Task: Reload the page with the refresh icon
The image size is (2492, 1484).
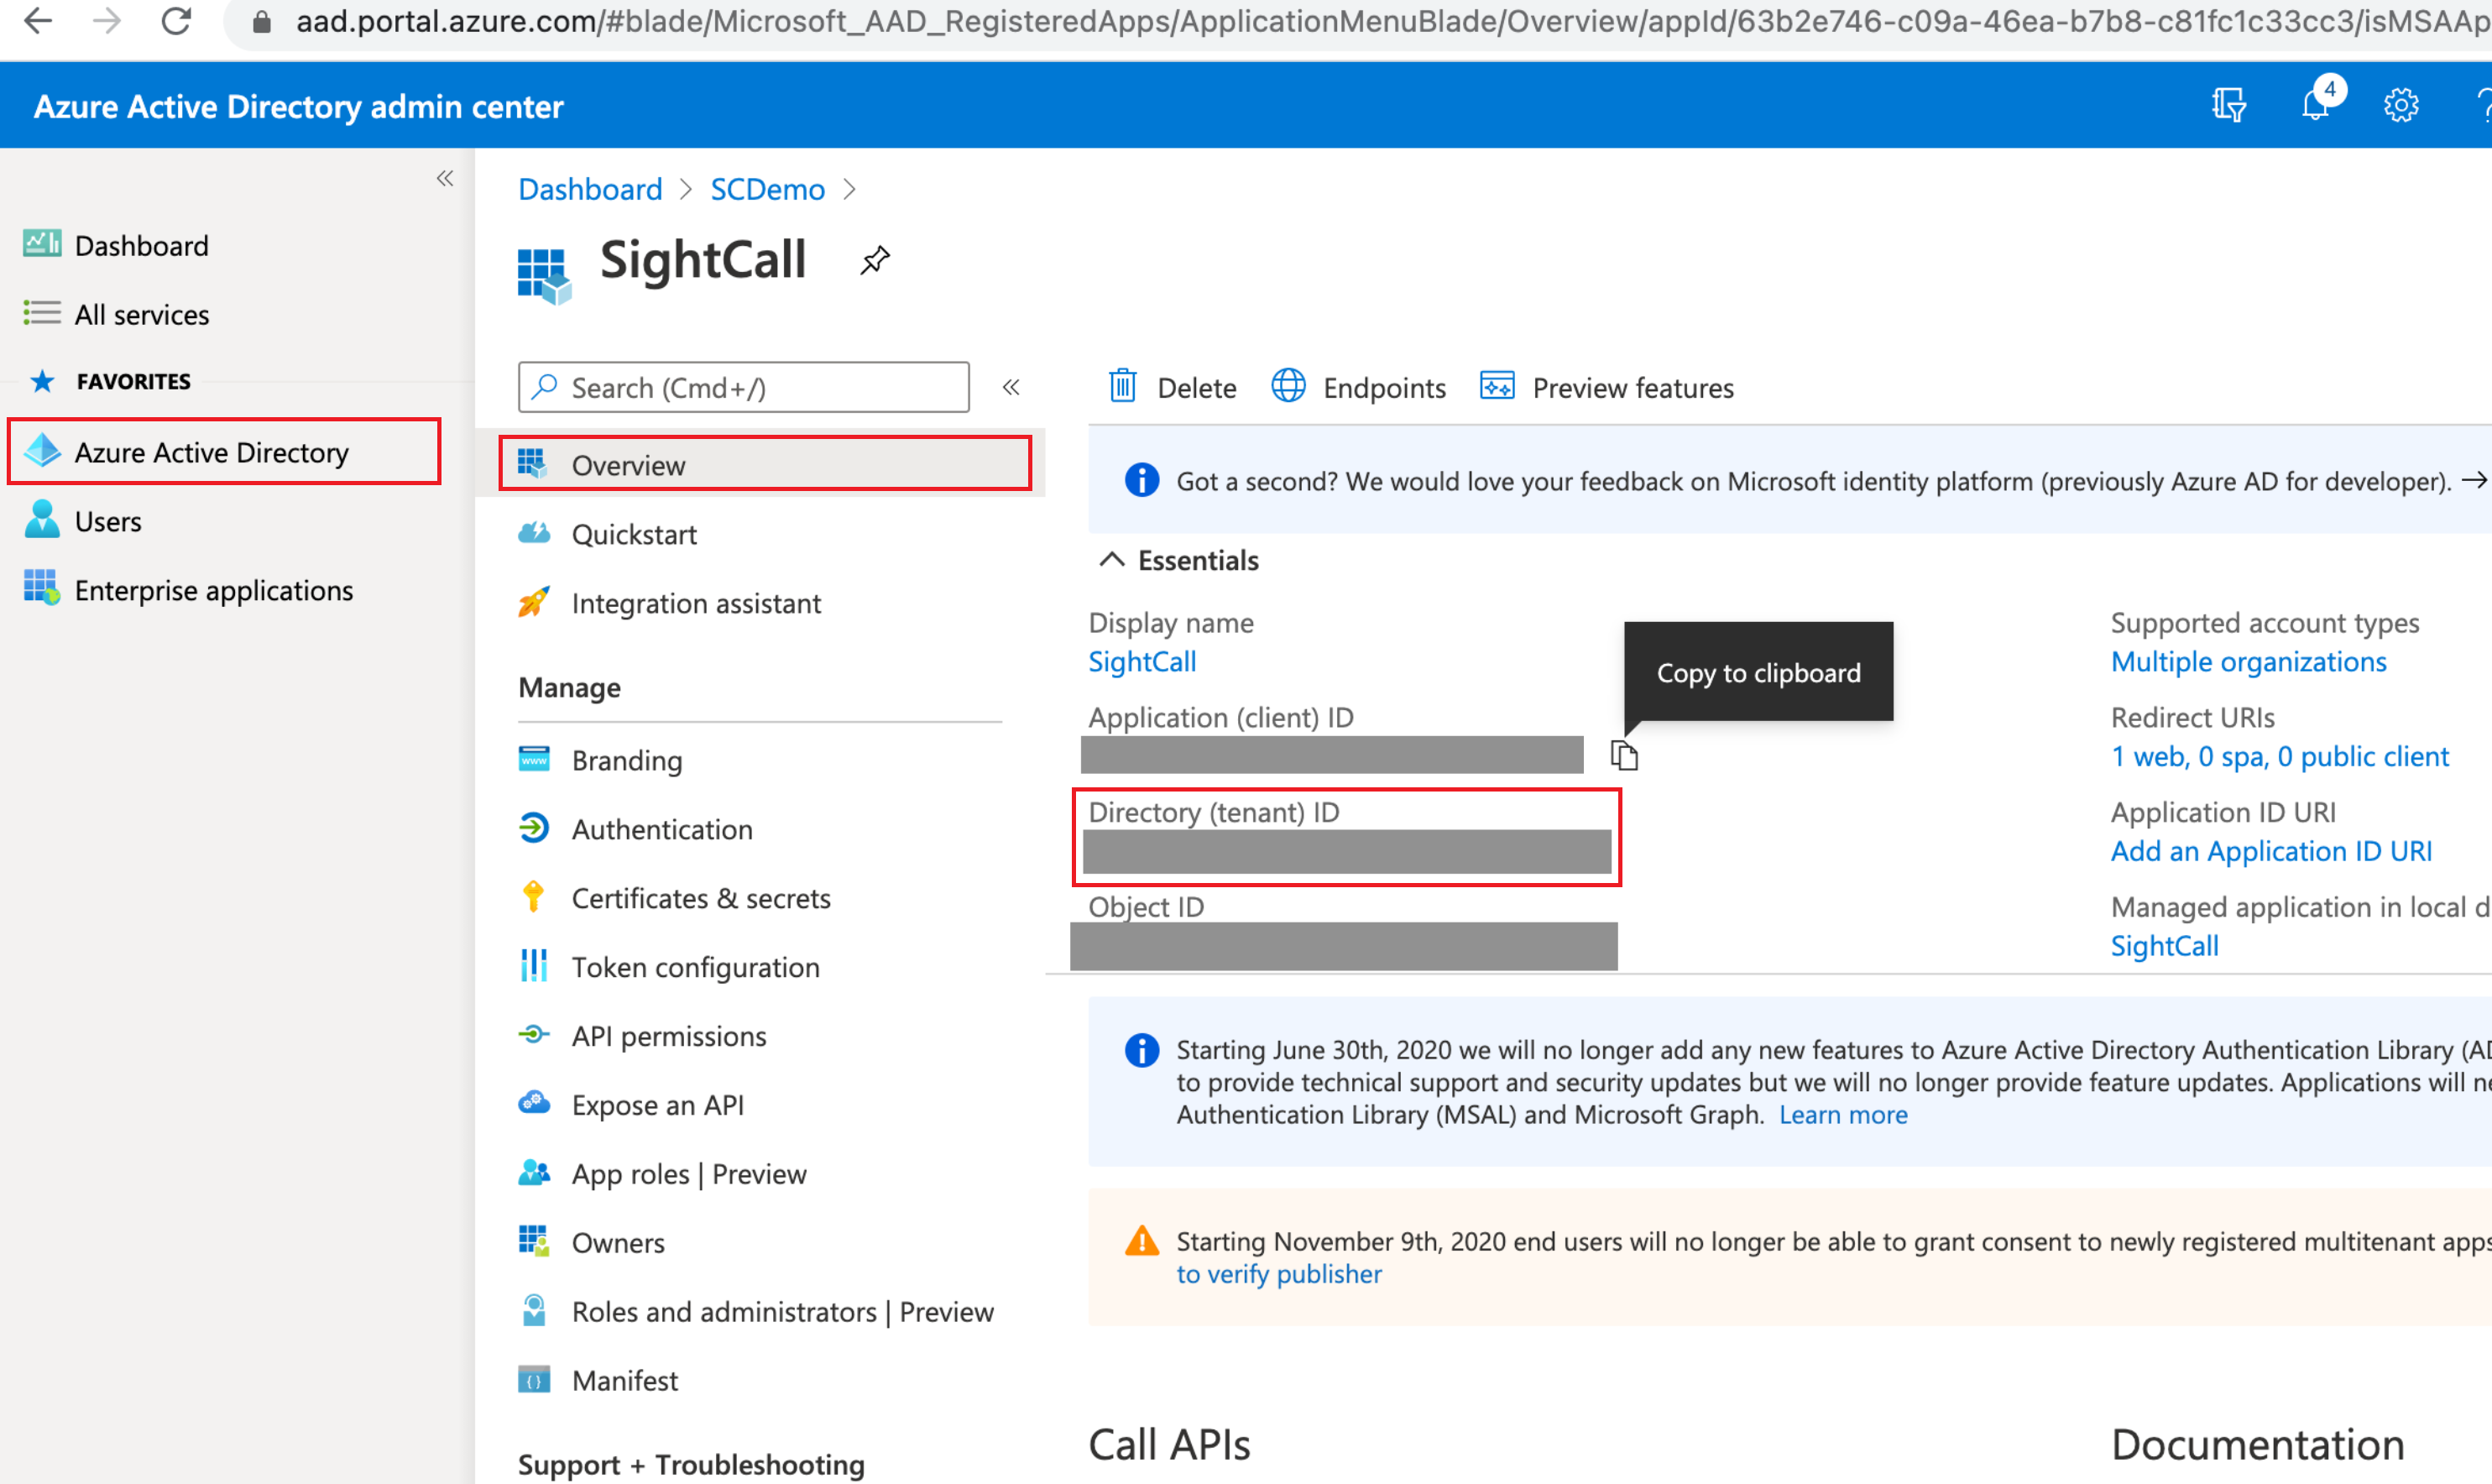Action: pyautogui.click(x=176, y=20)
